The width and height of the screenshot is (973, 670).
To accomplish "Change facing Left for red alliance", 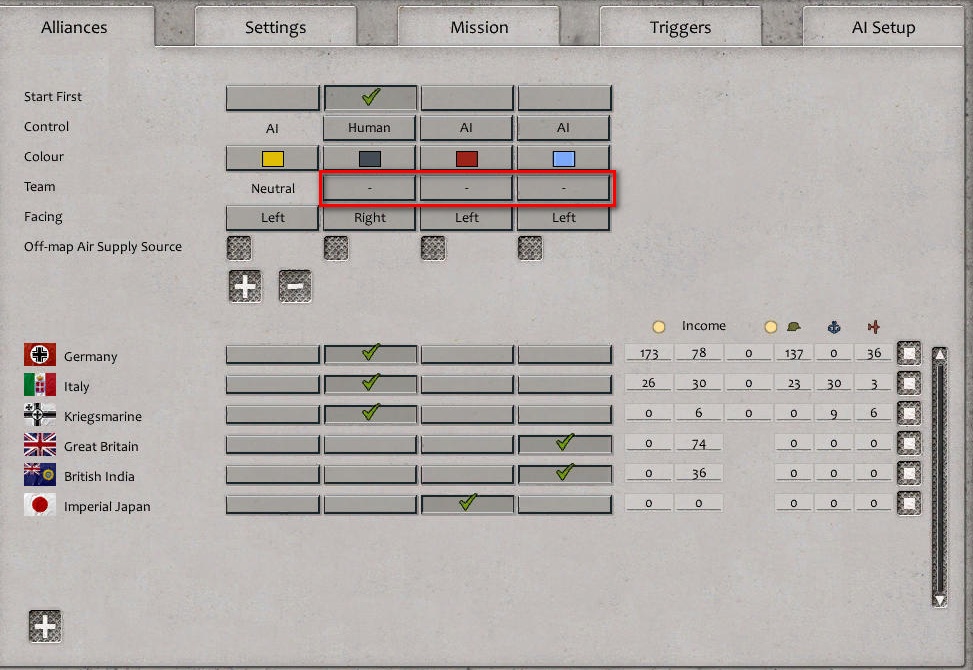I will 467,218.
